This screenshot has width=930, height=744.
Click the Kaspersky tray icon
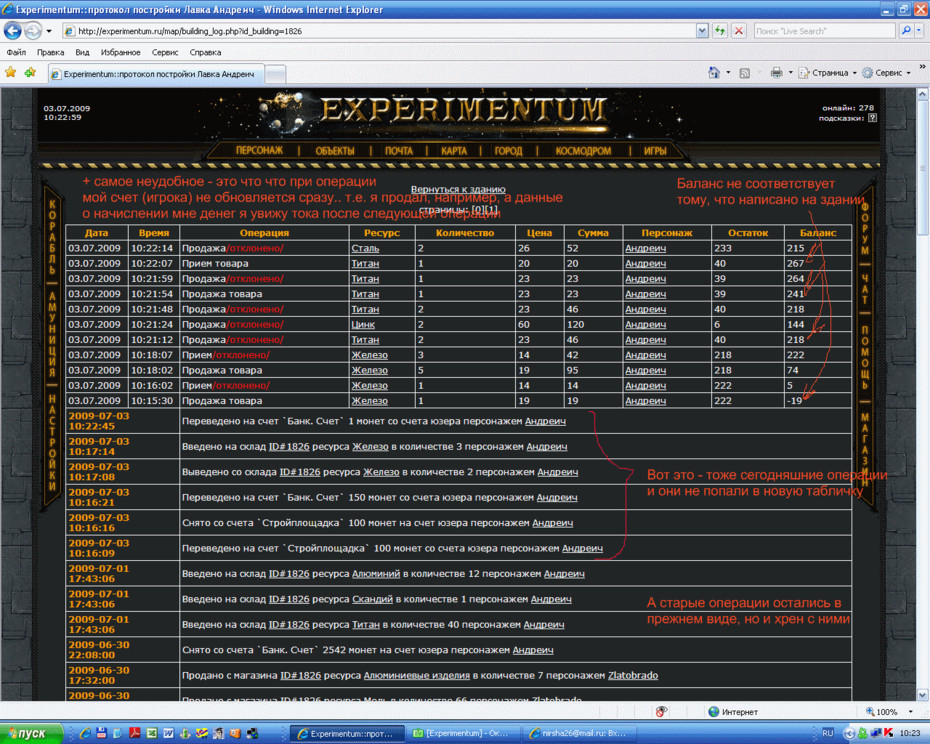(888, 733)
